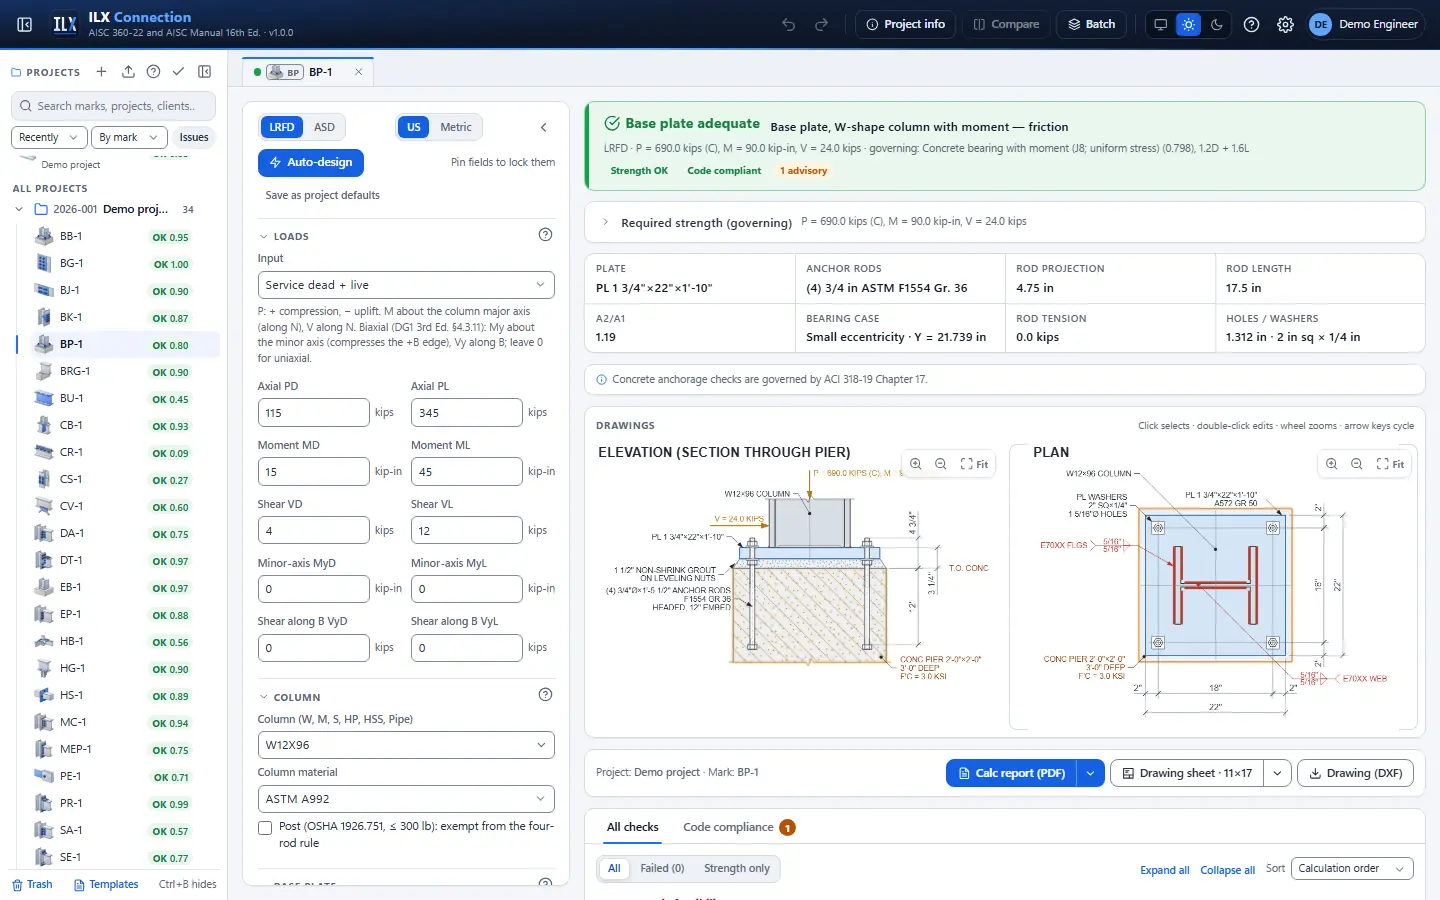Click the checkmark icon in Projects header
The image size is (1440, 900).
click(178, 72)
